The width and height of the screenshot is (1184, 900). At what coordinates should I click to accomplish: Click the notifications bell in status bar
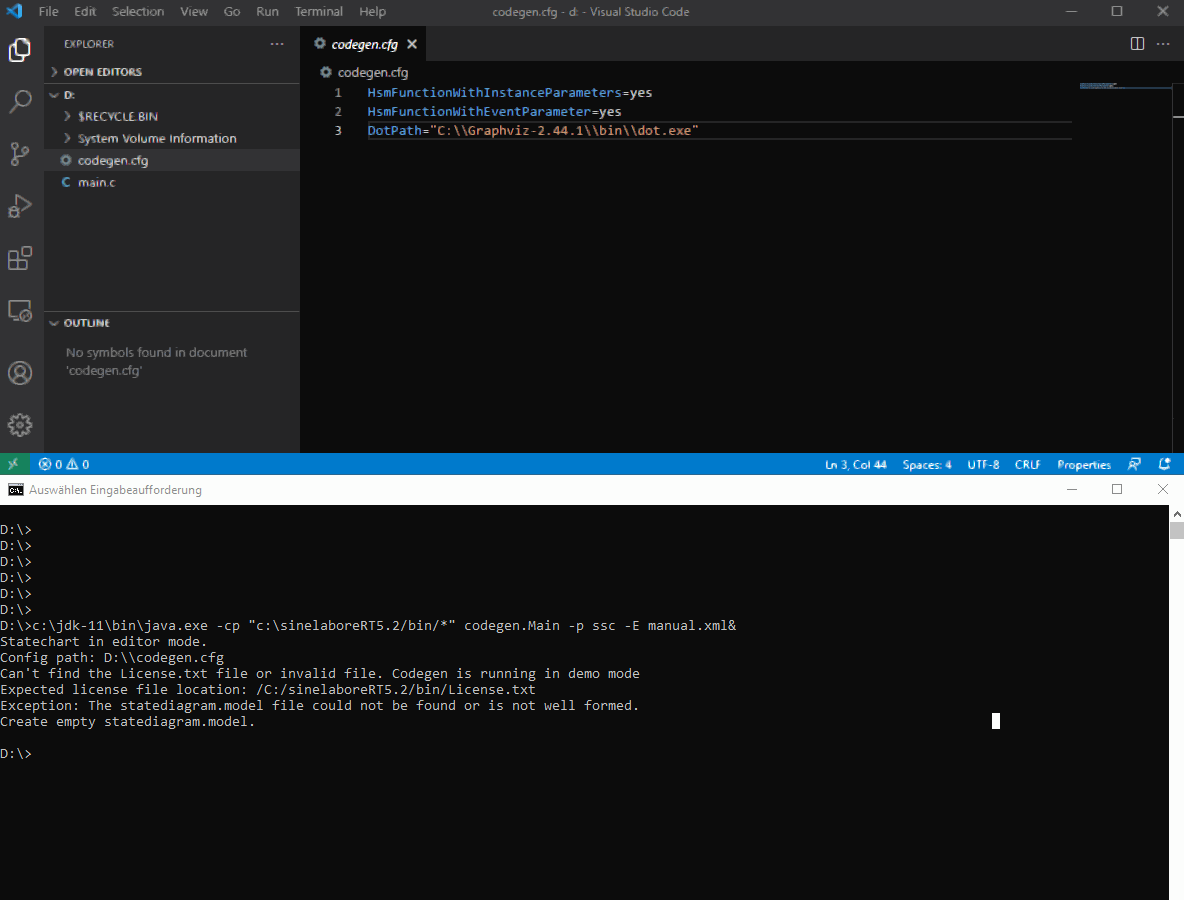pyautogui.click(x=1164, y=464)
